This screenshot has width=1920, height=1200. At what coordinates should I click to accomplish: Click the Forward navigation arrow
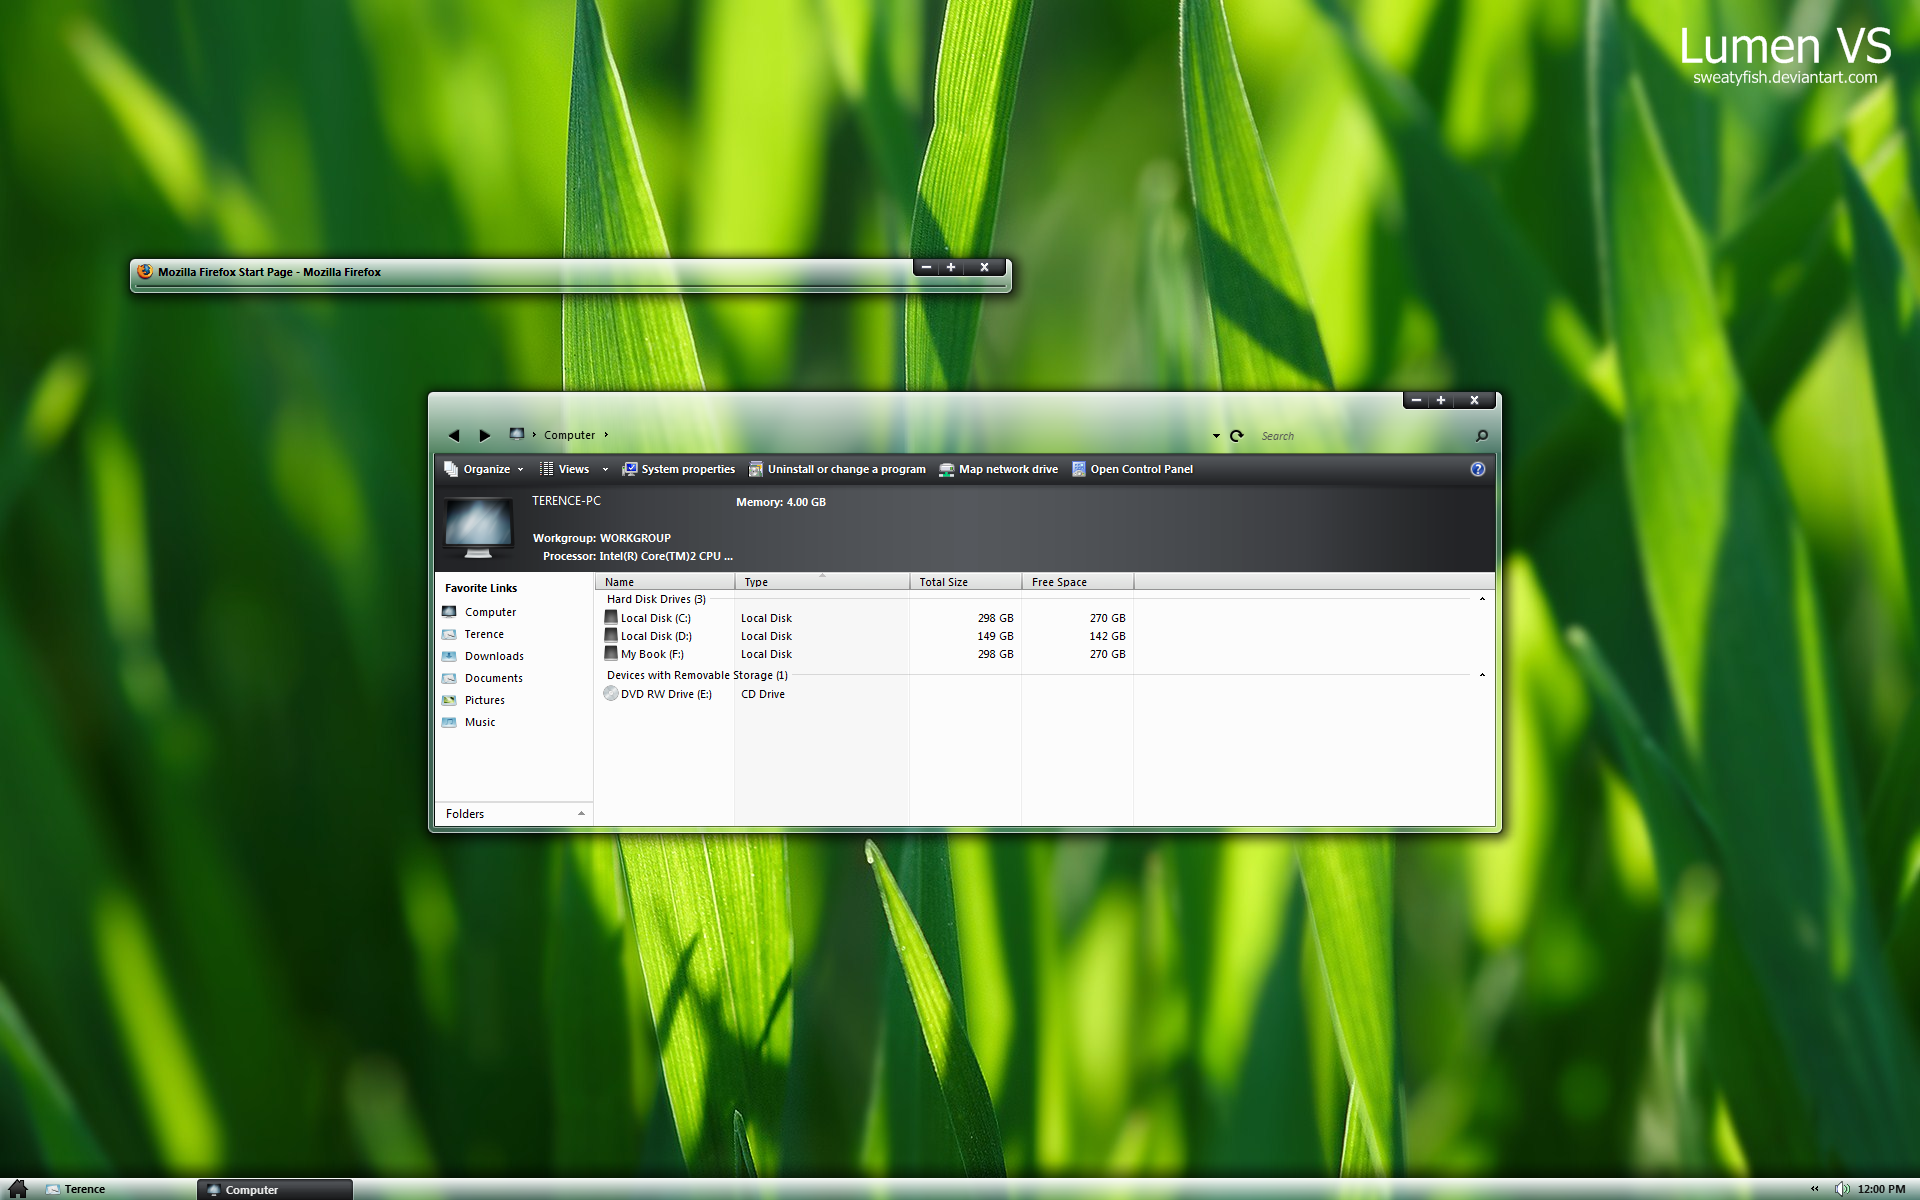click(x=485, y=435)
